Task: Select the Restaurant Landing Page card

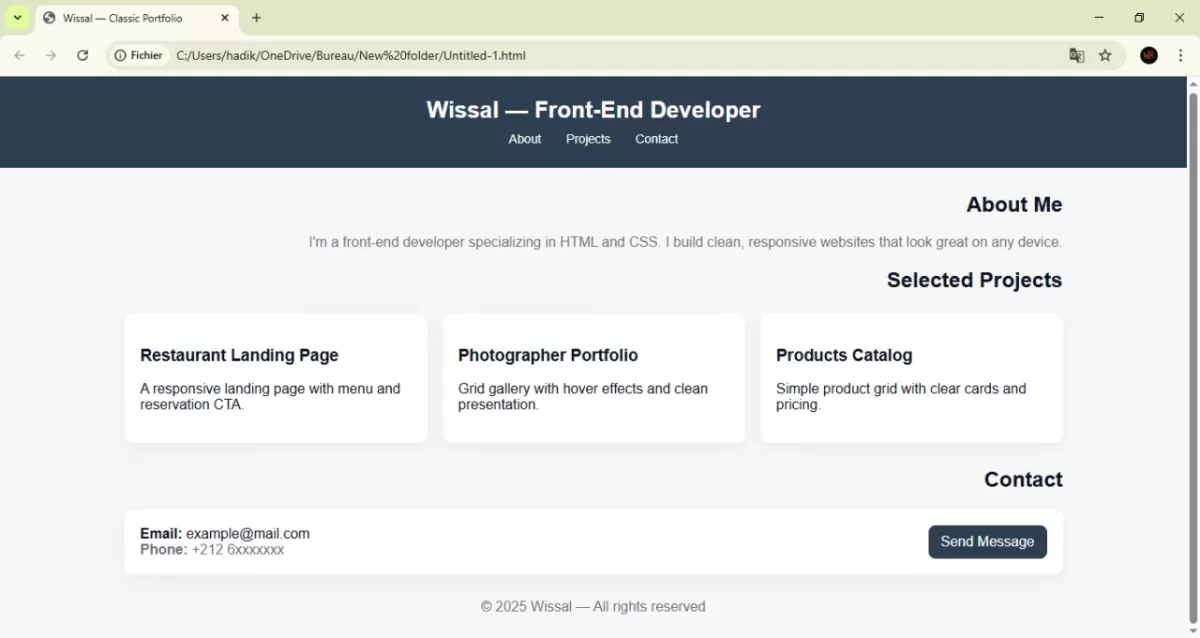Action: [x=276, y=378]
